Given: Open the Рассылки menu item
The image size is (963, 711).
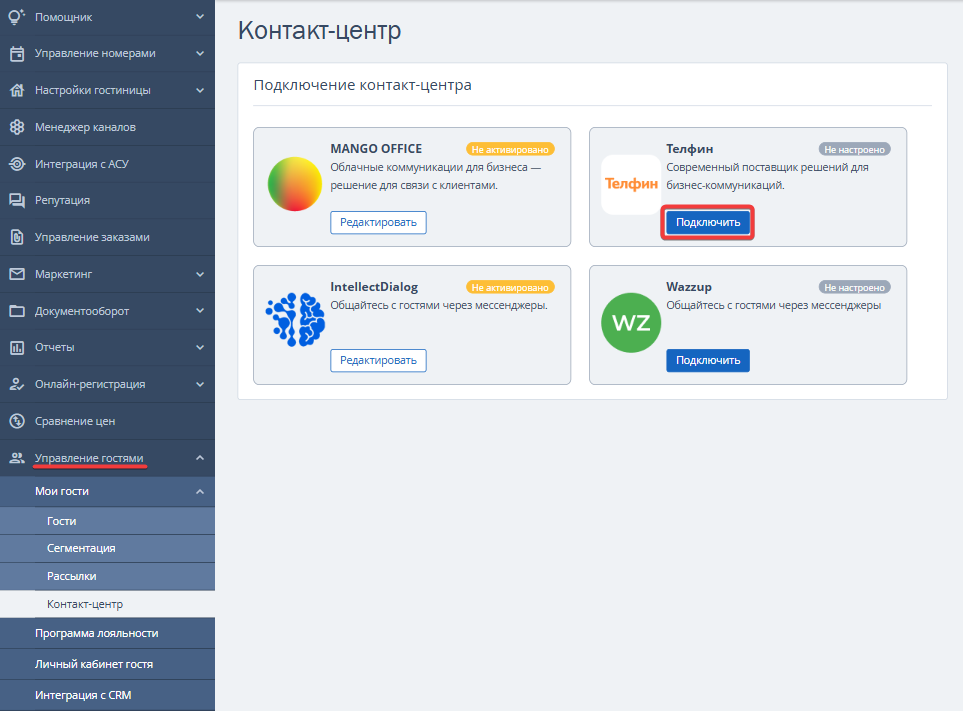Looking at the screenshot, I should (x=72, y=576).
